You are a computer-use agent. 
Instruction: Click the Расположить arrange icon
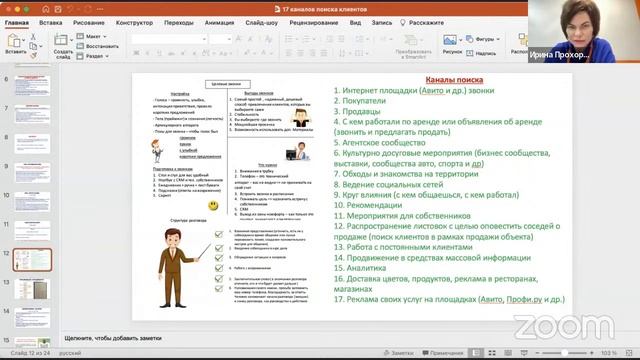click(523, 40)
